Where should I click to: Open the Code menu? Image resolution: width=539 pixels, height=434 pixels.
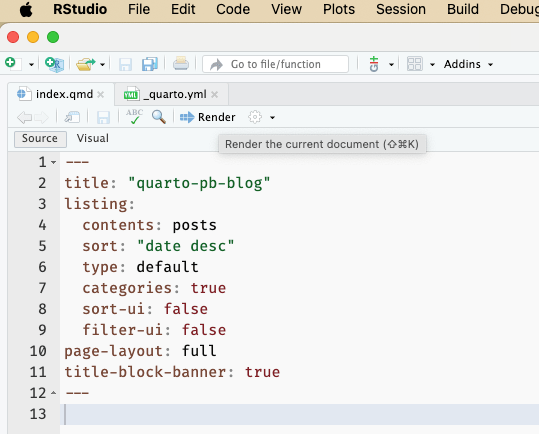pos(233,9)
